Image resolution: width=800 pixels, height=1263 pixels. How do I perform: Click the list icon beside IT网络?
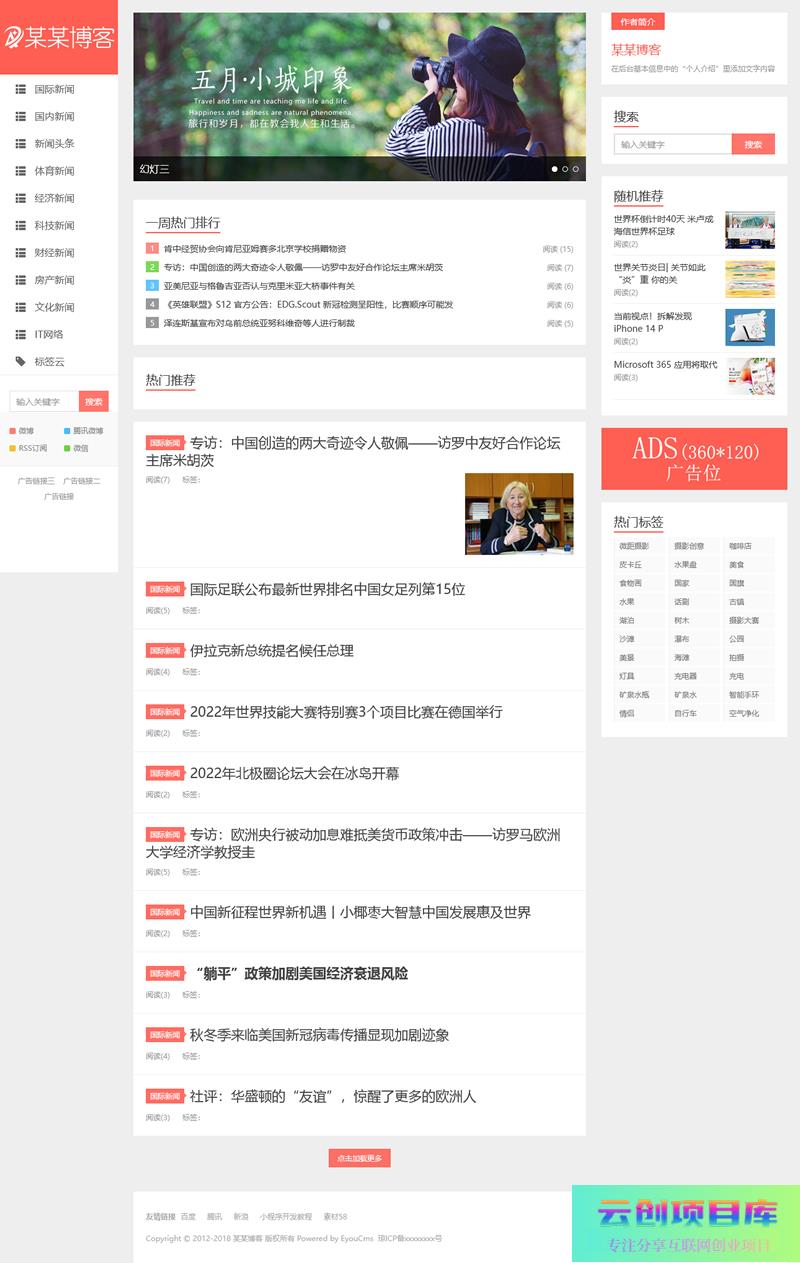click(20, 334)
